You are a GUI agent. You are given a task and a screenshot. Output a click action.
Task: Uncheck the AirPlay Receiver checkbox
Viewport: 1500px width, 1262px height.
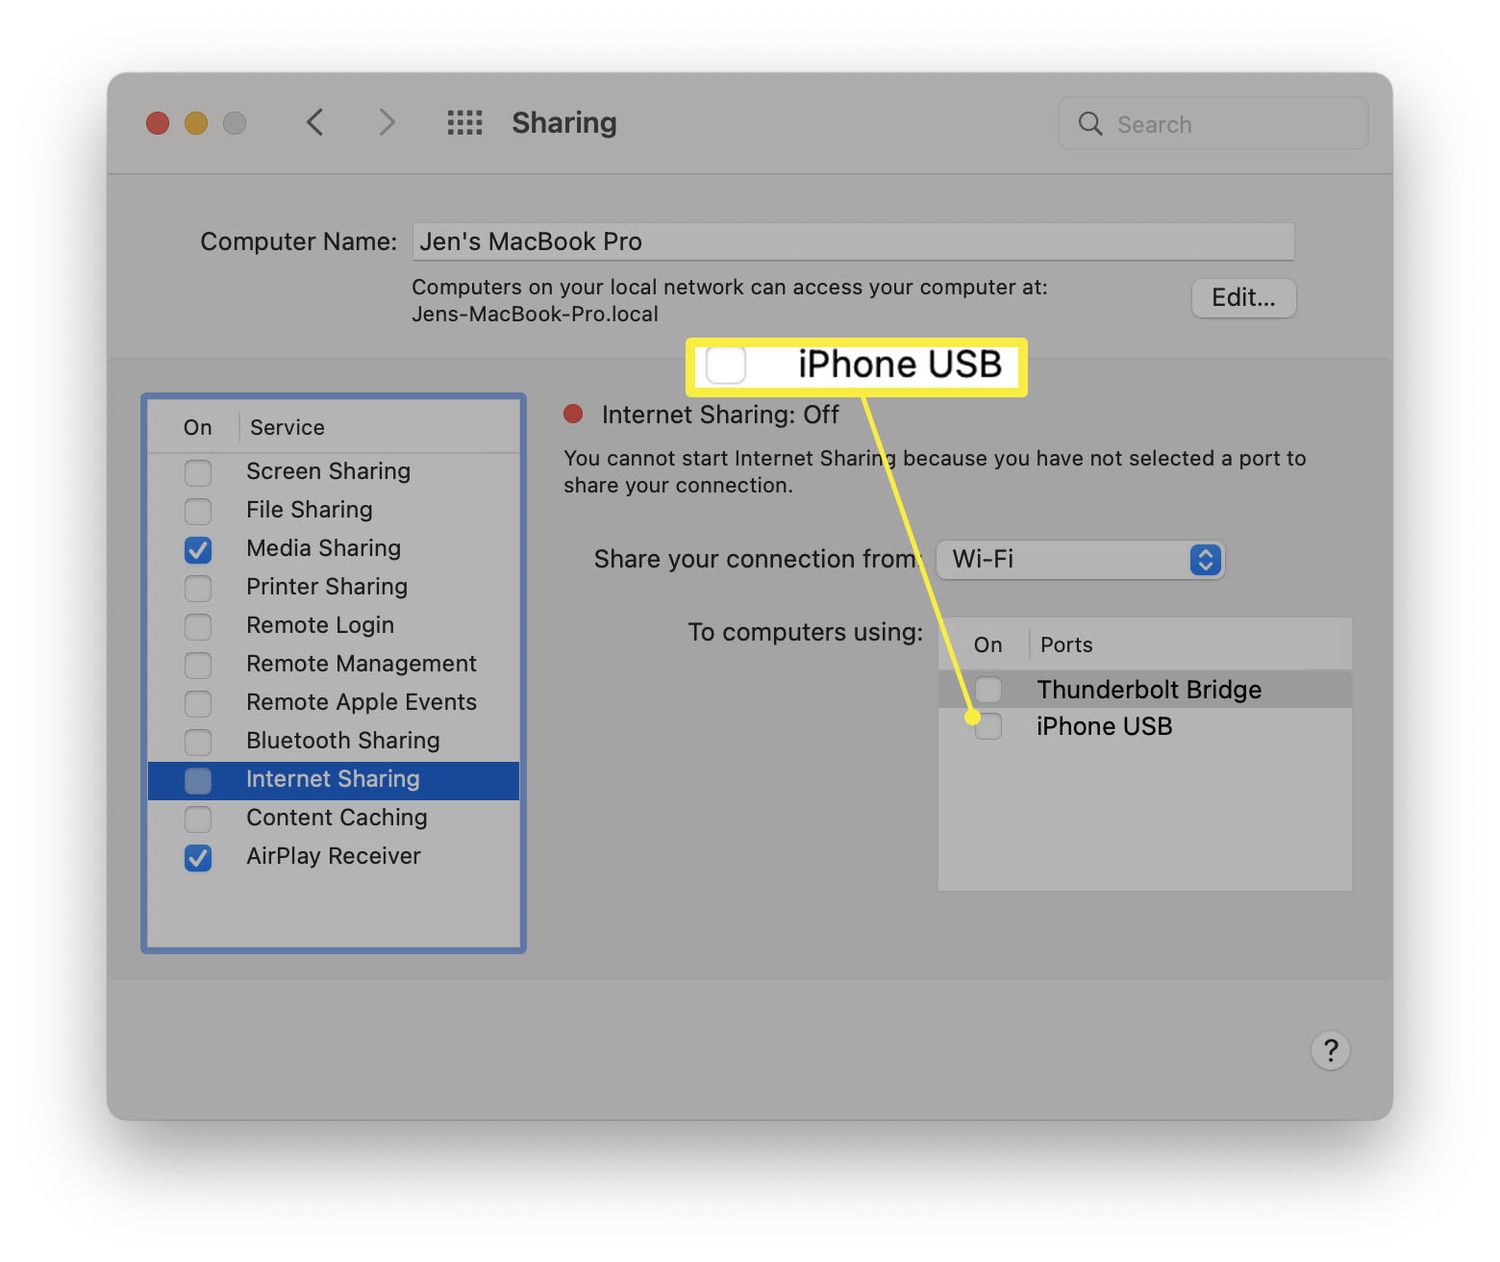(x=198, y=857)
